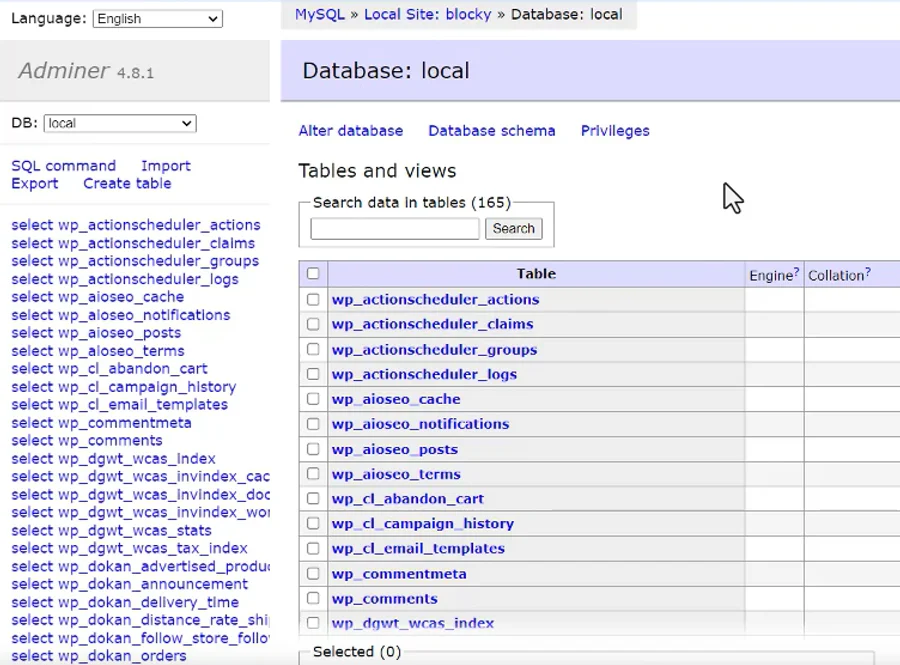Sidebar: select wp_dokan_announcement

point(130,584)
